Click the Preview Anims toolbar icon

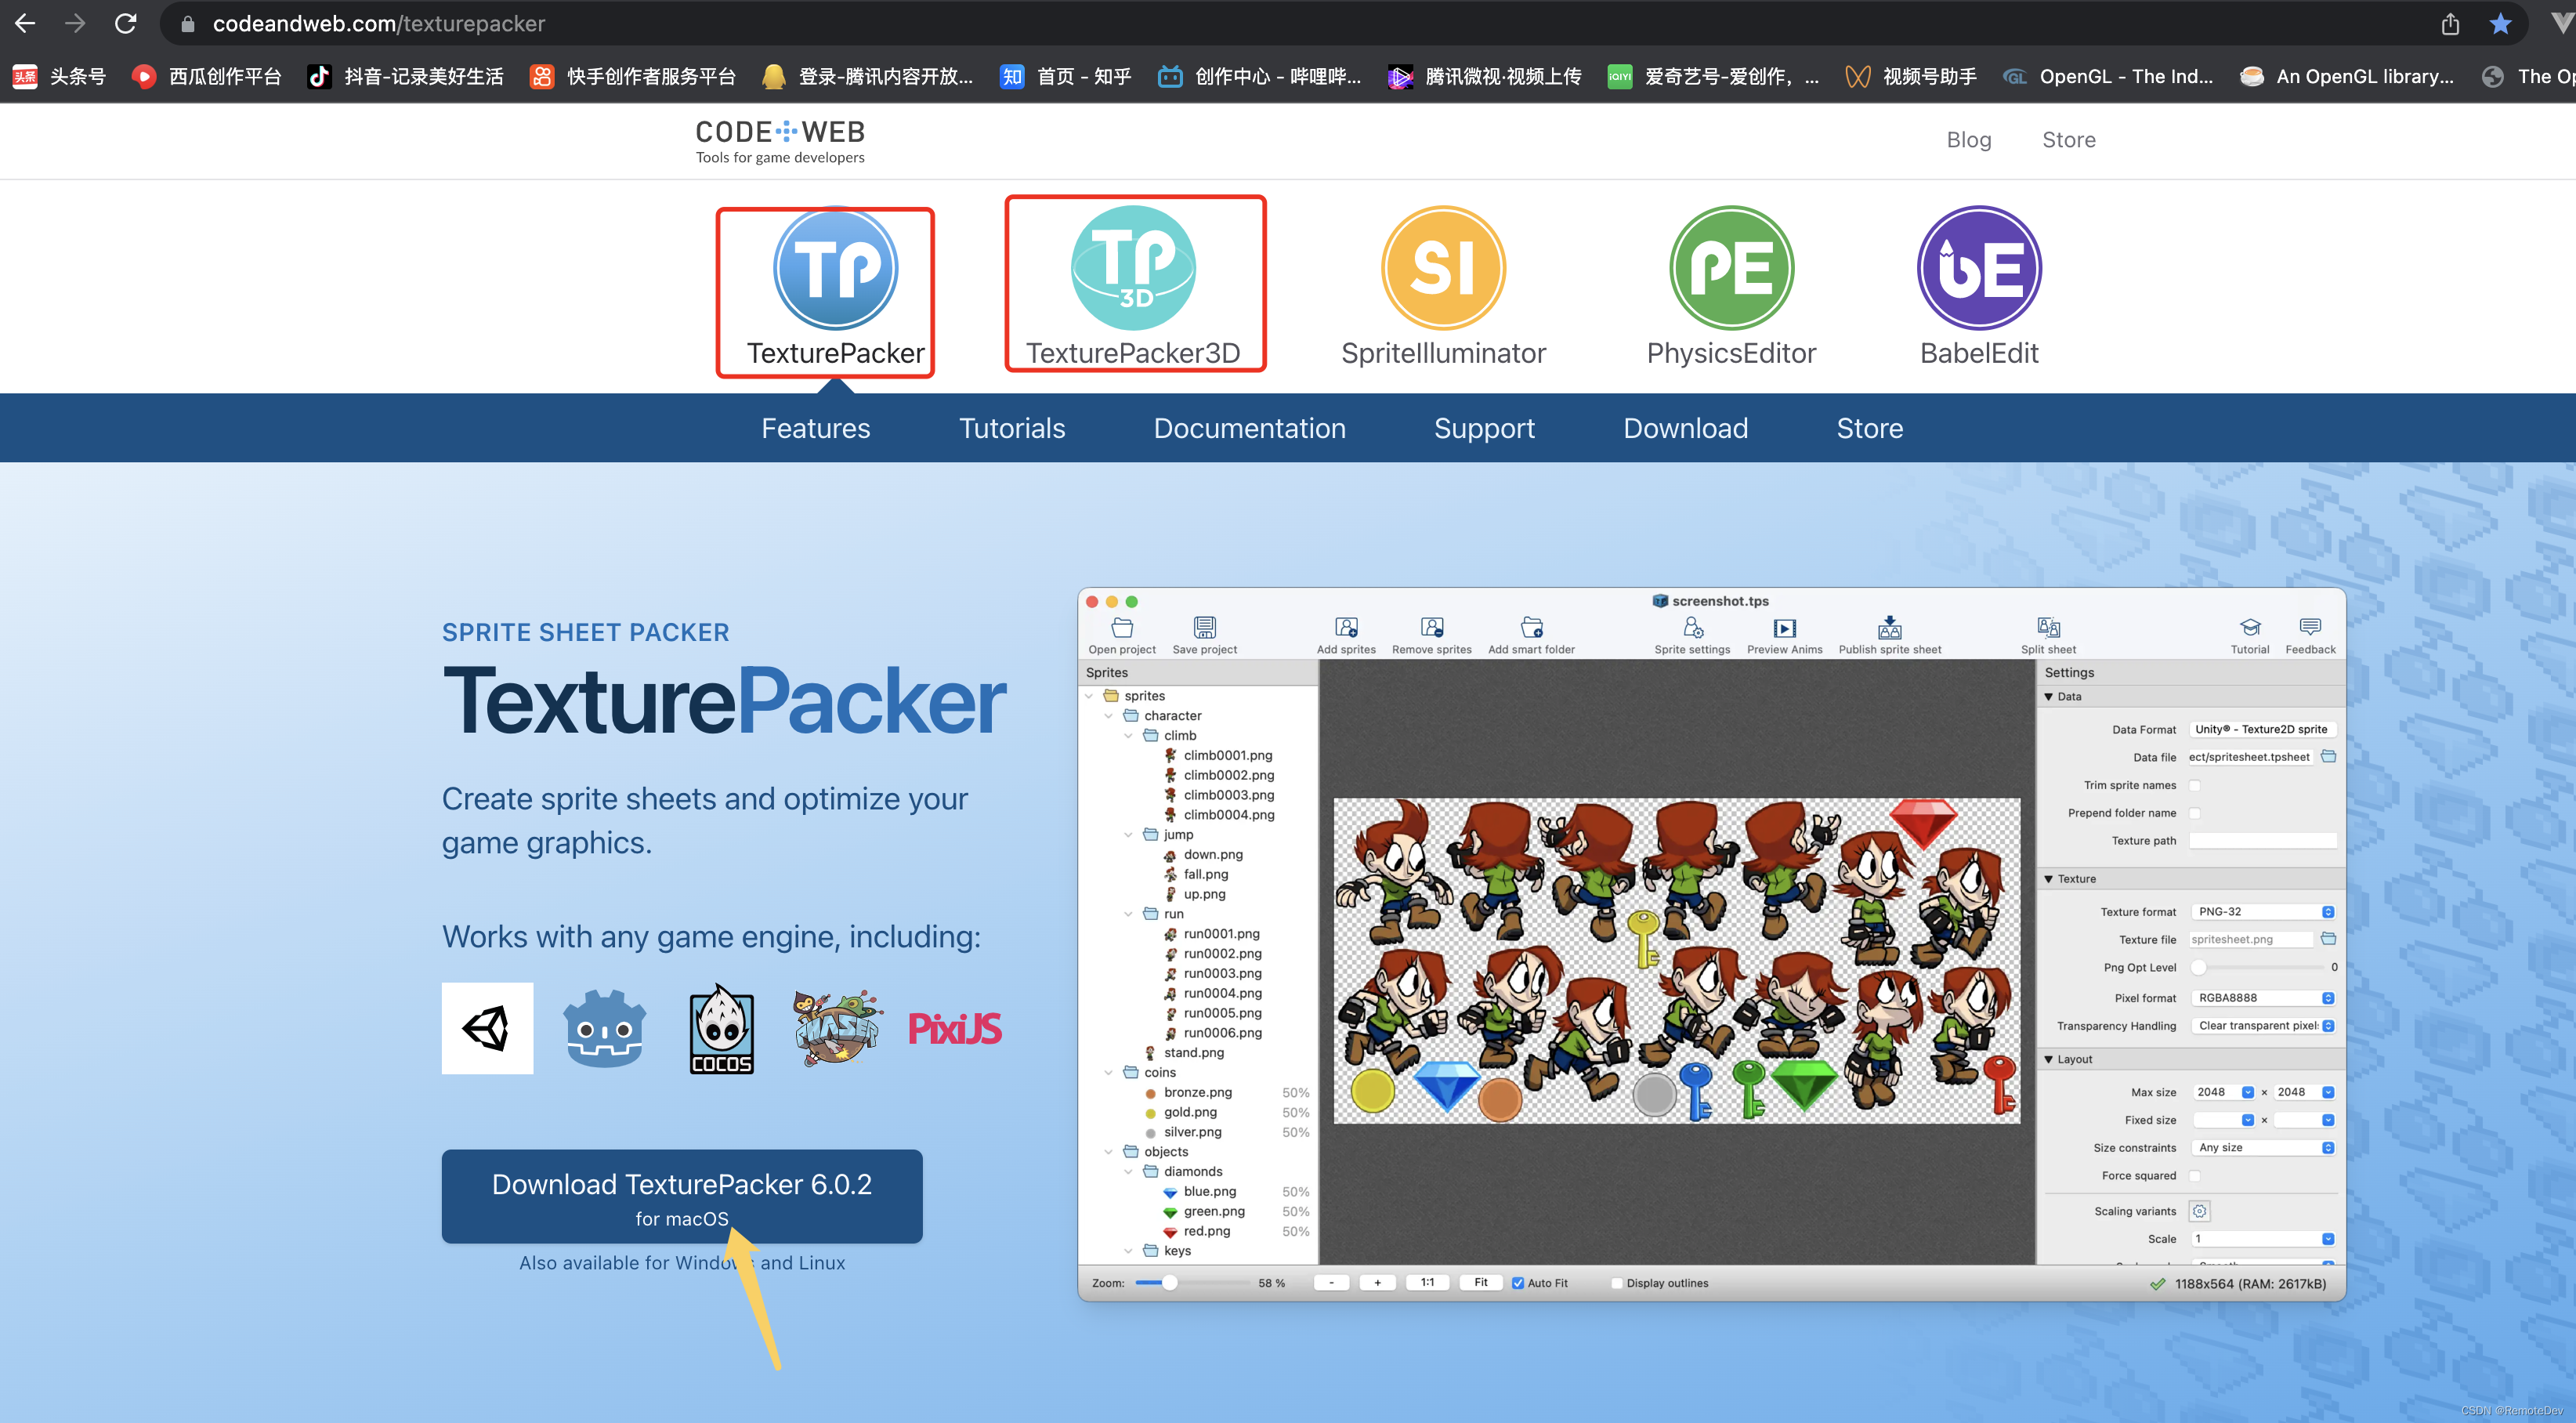pyautogui.click(x=1784, y=628)
